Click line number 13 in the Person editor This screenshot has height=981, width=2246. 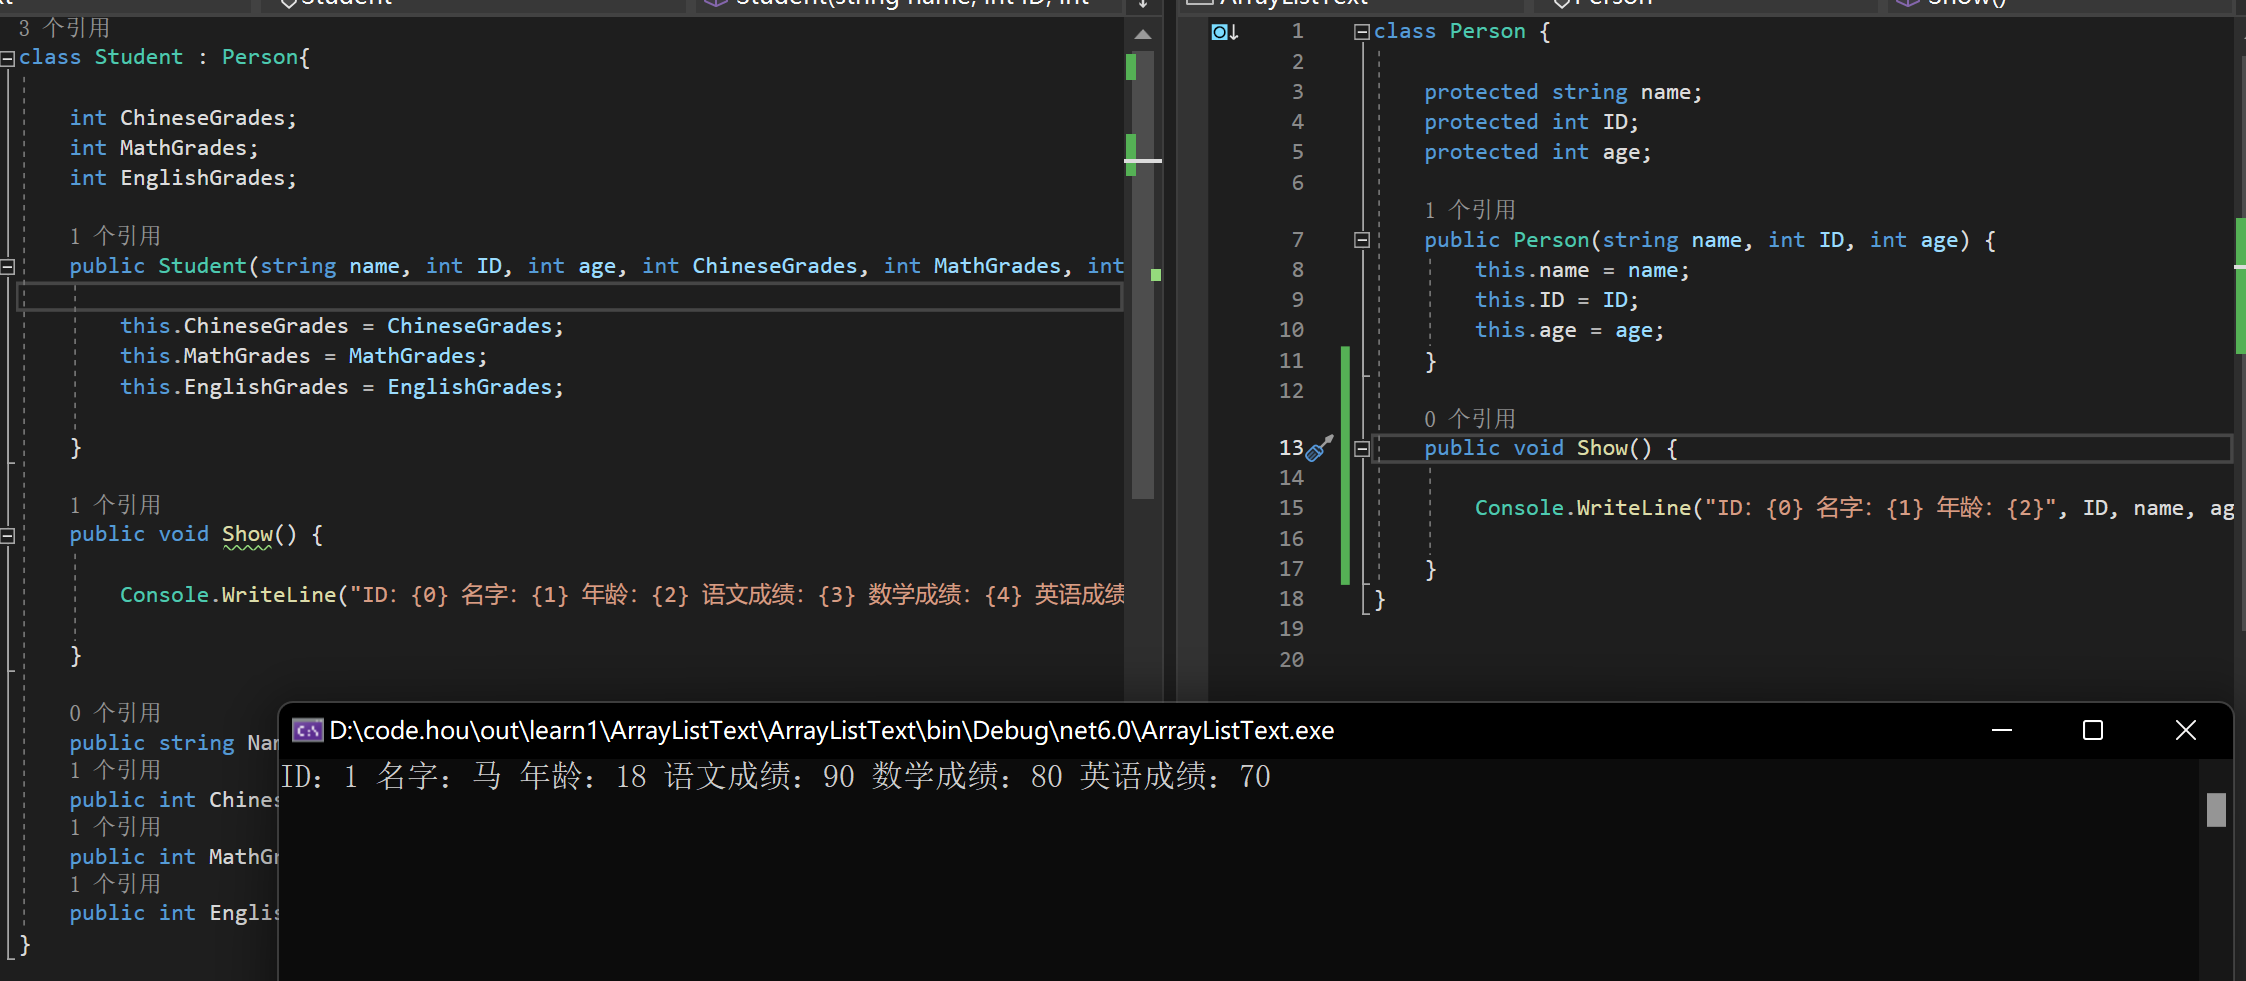point(1291,448)
